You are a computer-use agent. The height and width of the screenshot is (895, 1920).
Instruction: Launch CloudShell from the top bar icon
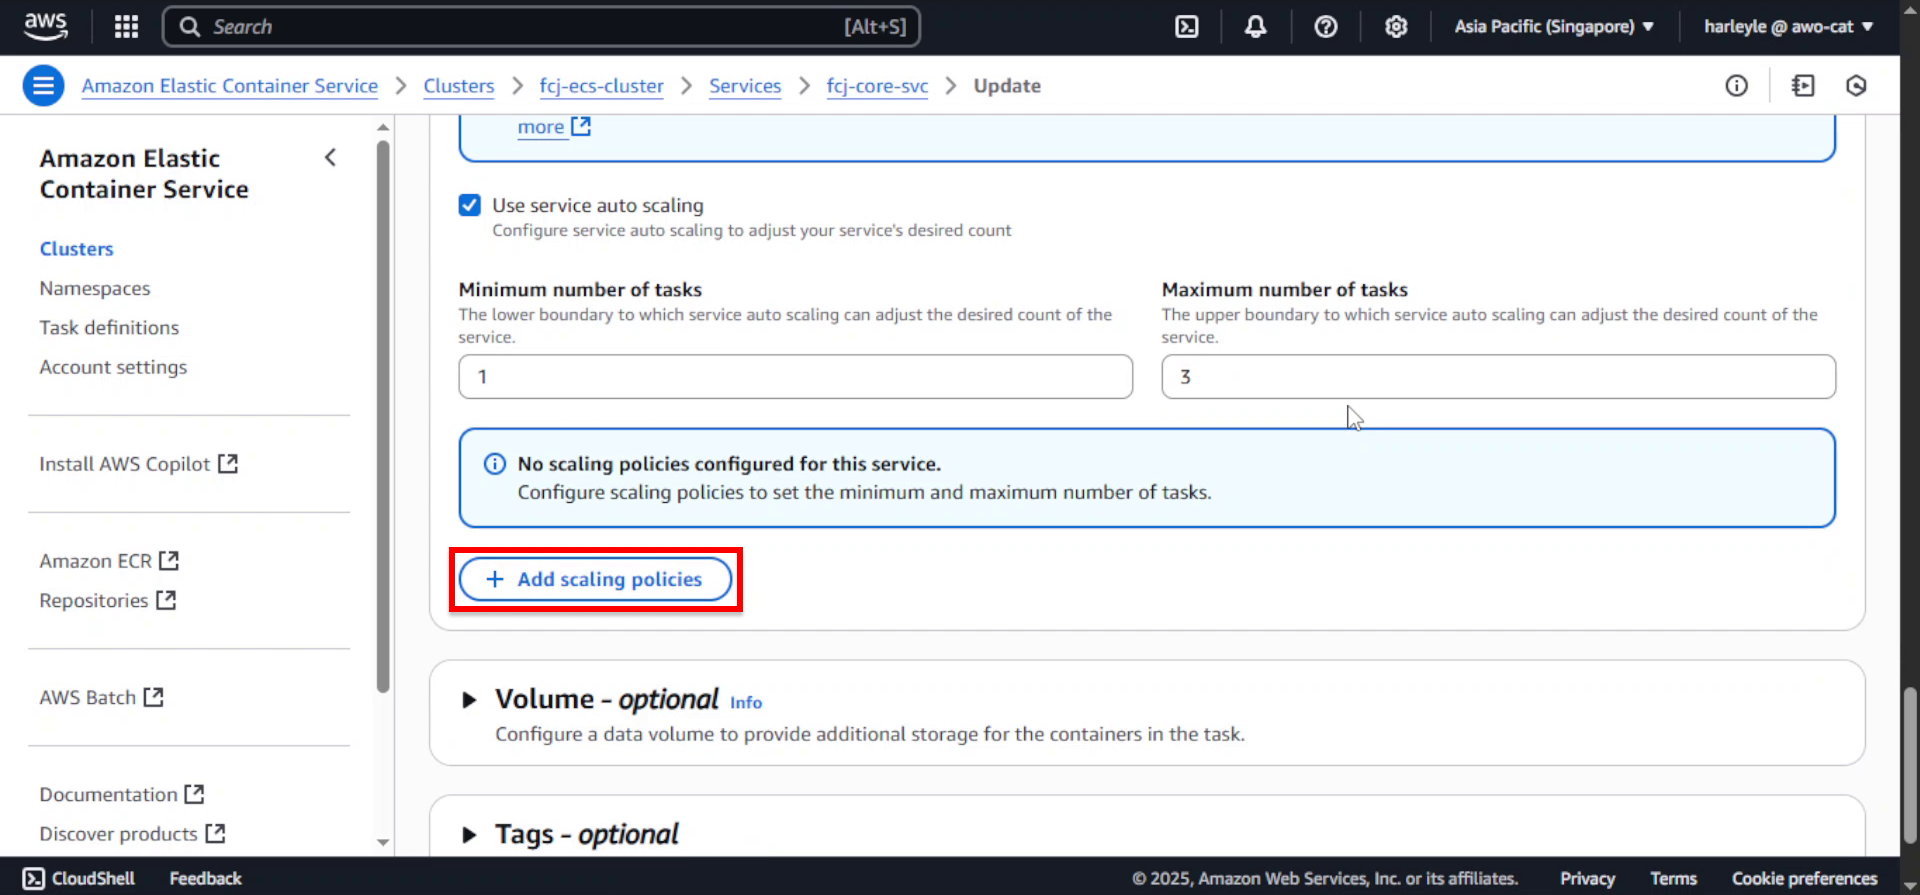(x=1186, y=27)
